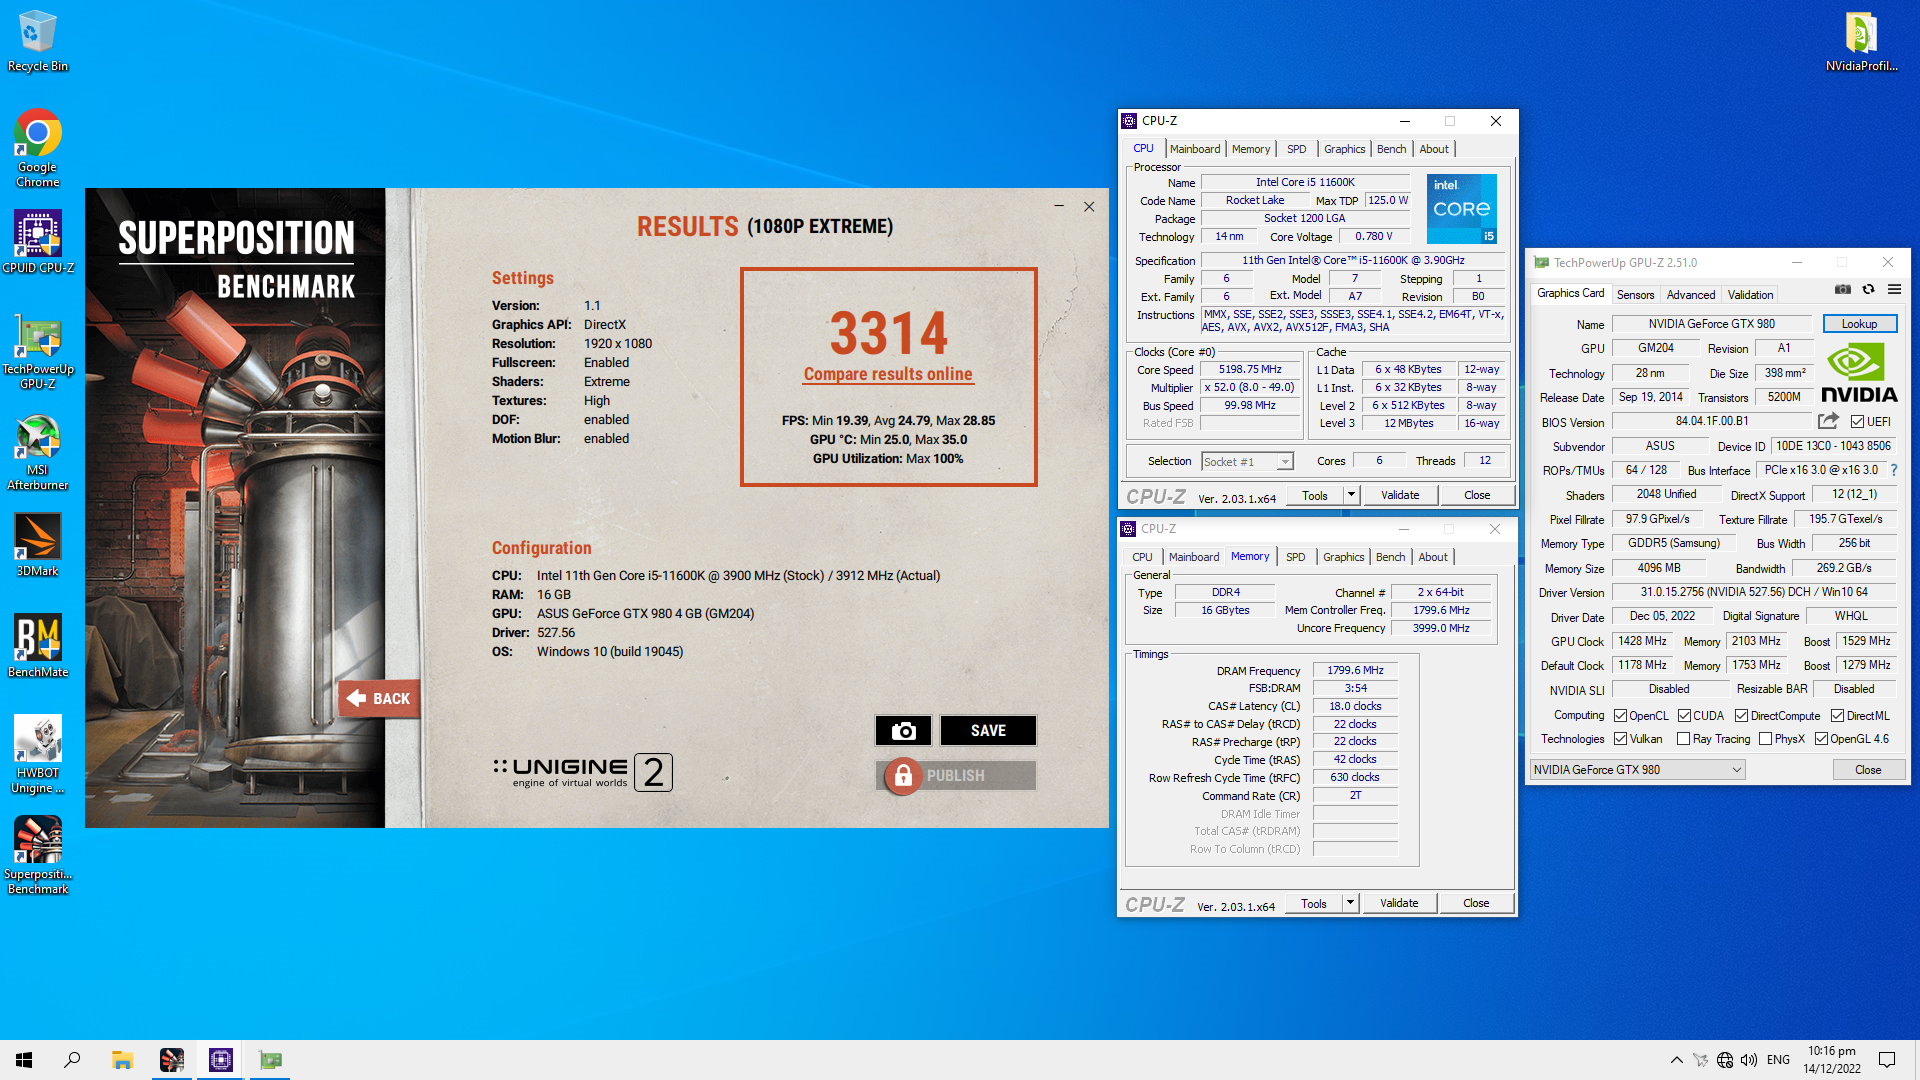This screenshot has height=1080, width=1920.
Task: Toggle the Ray Tracing checkbox in GPU-Z
Action: tap(1684, 739)
